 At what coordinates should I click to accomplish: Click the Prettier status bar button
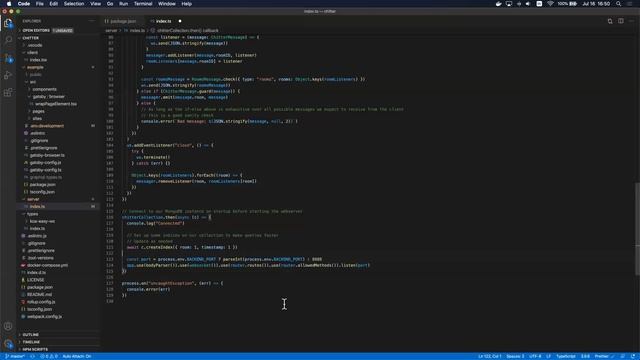pos(604,356)
